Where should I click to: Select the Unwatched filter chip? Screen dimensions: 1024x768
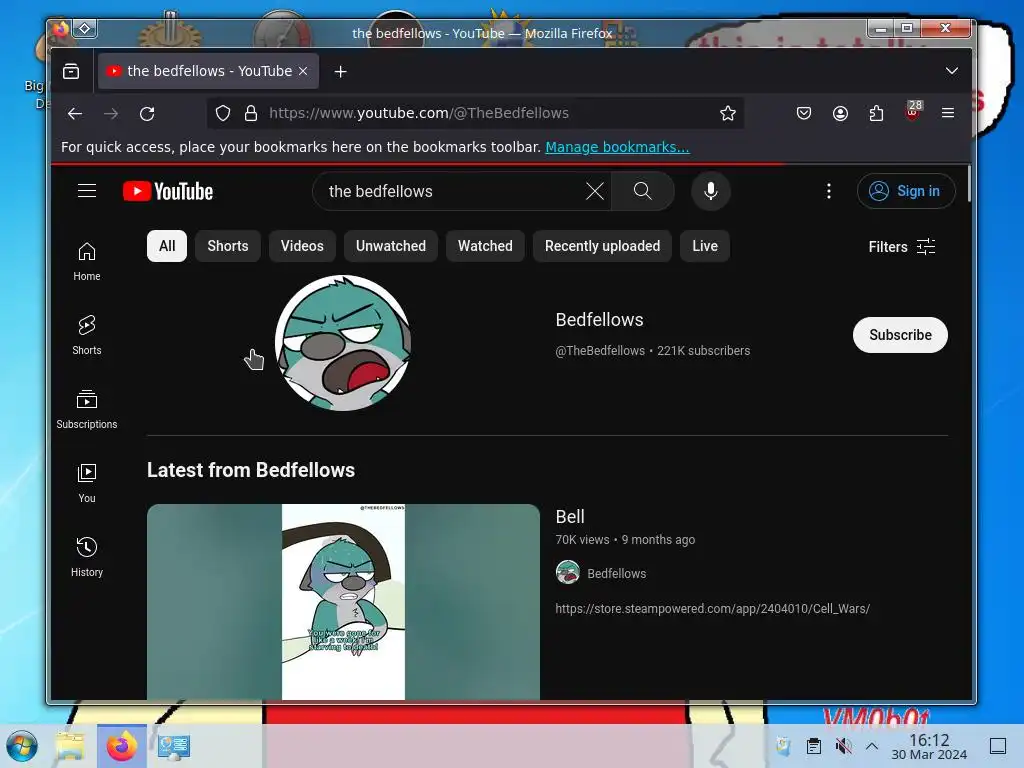391,246
